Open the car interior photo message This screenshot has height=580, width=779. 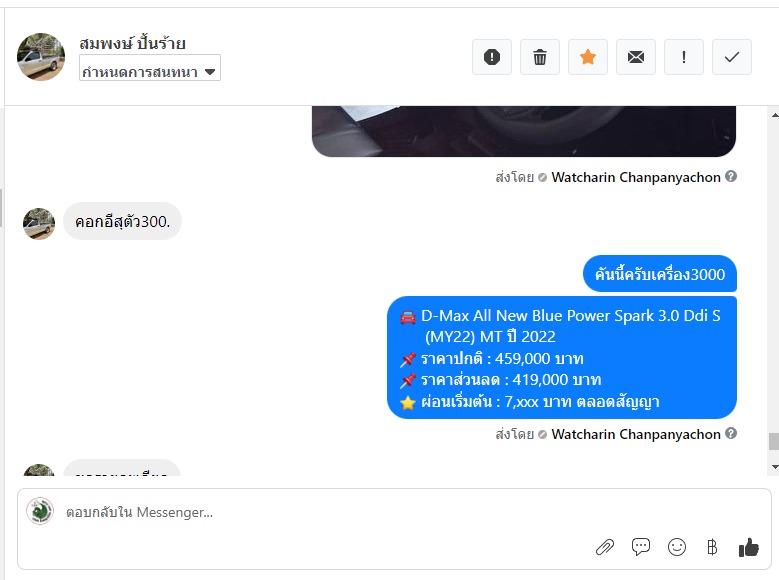coord(524,131)
